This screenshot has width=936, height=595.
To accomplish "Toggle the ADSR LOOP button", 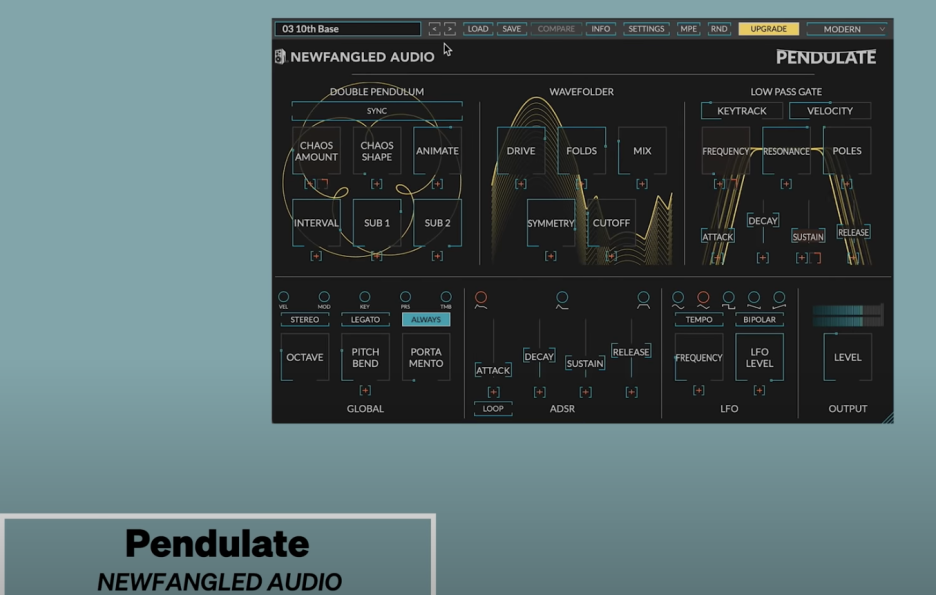I will 493,409.
